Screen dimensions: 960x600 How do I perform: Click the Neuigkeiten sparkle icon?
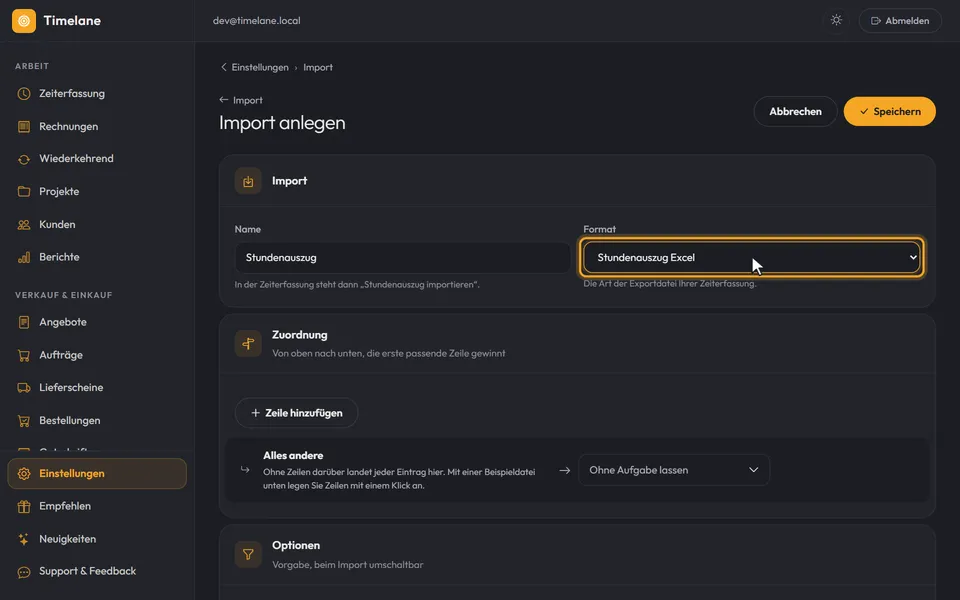tap(24, 539)
